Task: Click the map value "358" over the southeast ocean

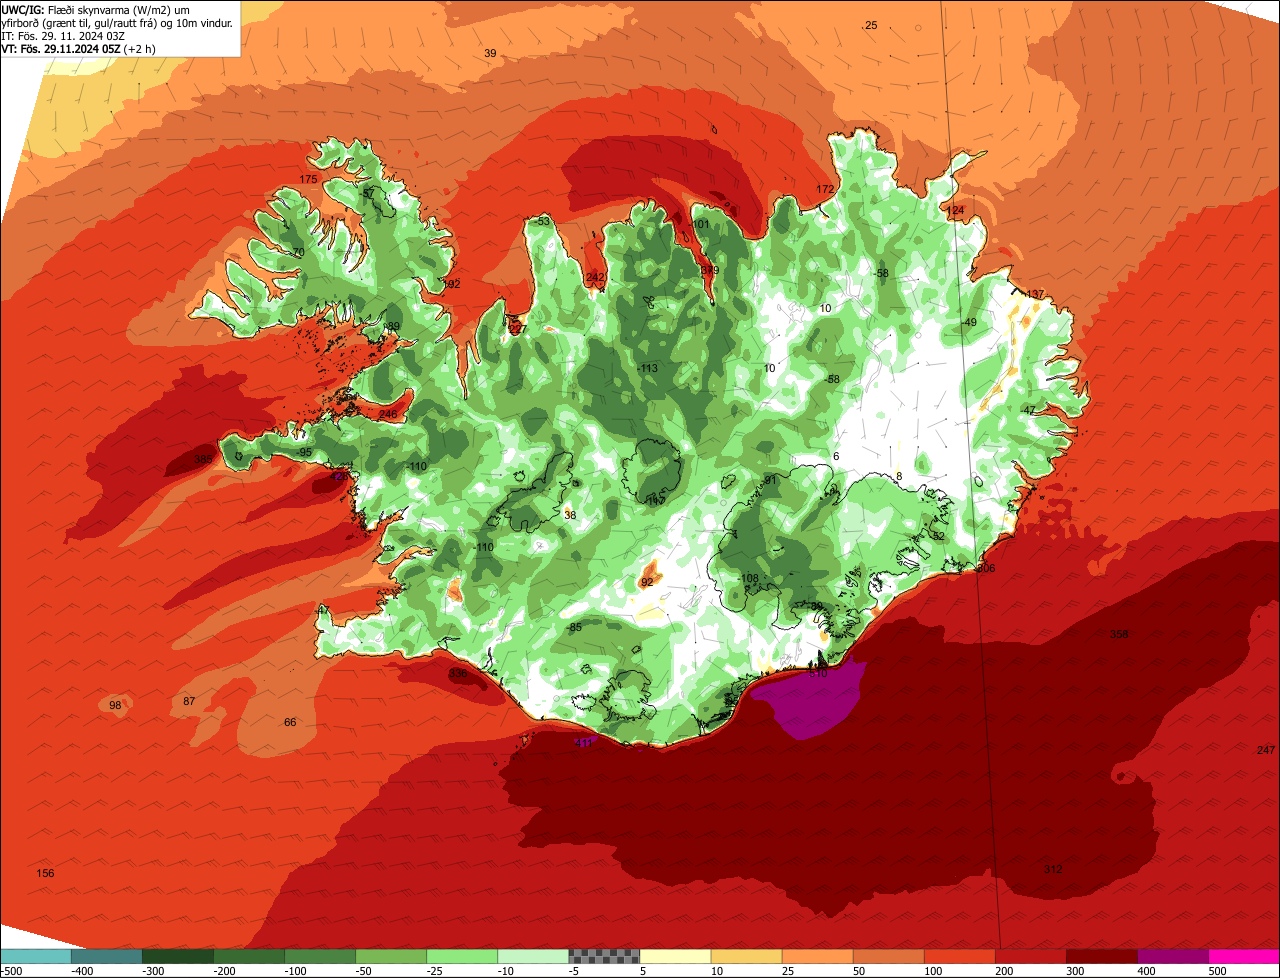Action: 1119,634
